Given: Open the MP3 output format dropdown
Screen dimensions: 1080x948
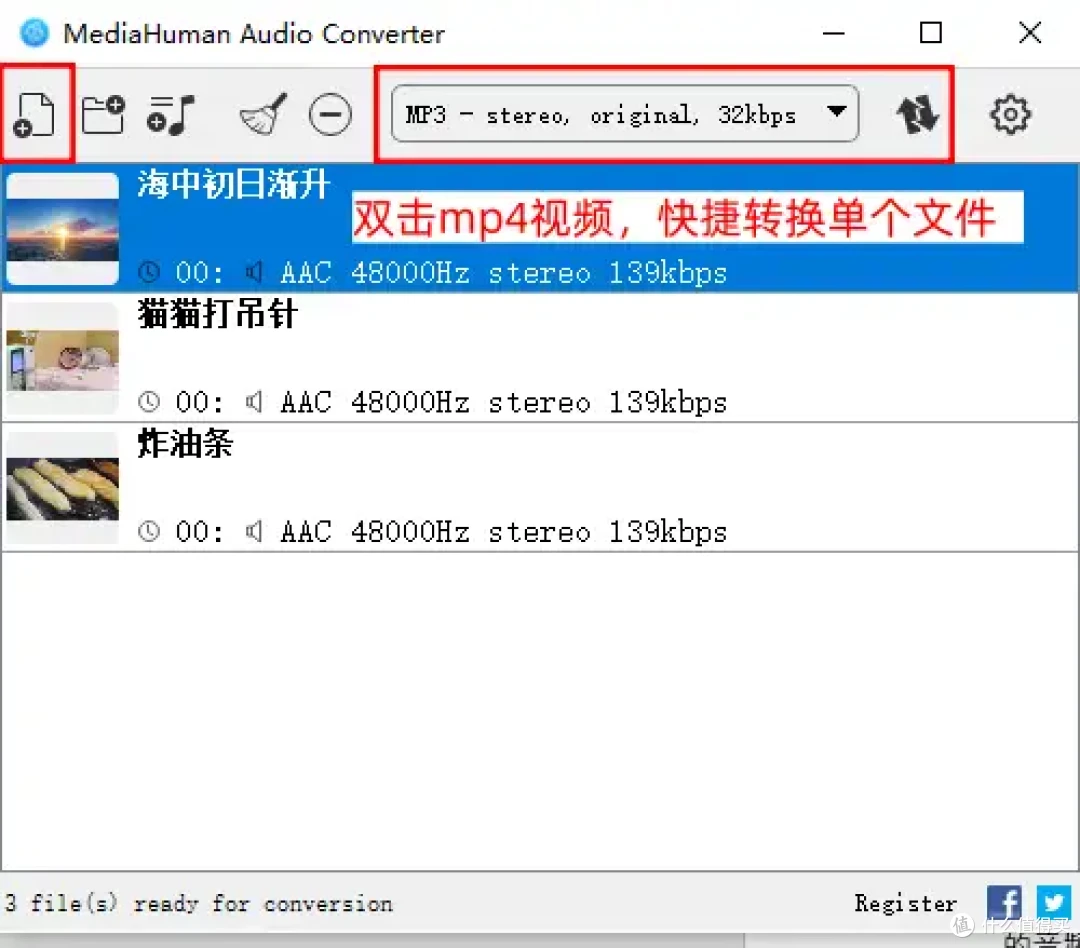Looking at the screenshot, I should 625,114.
